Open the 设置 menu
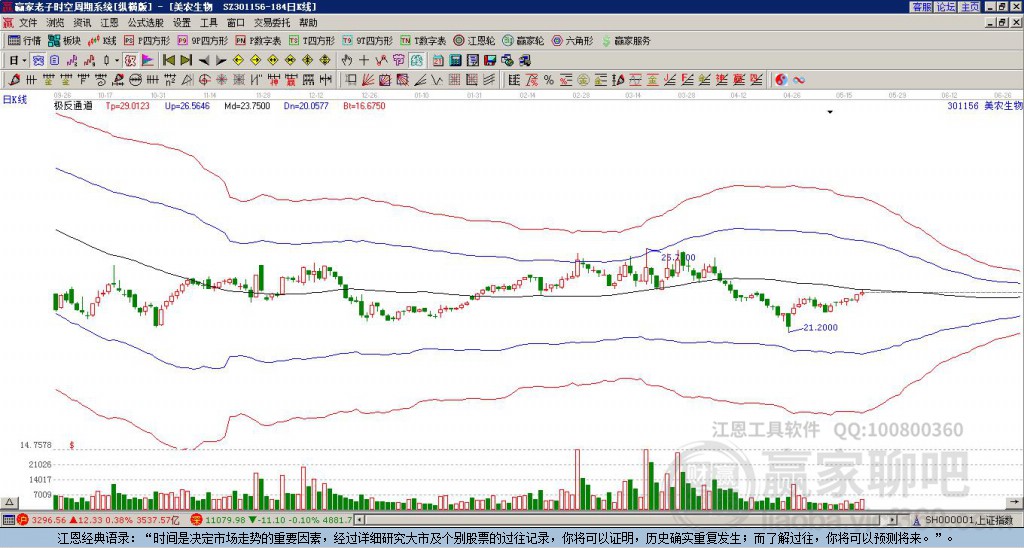This screenshot has height=548, width=1024. tap(182, 23)
